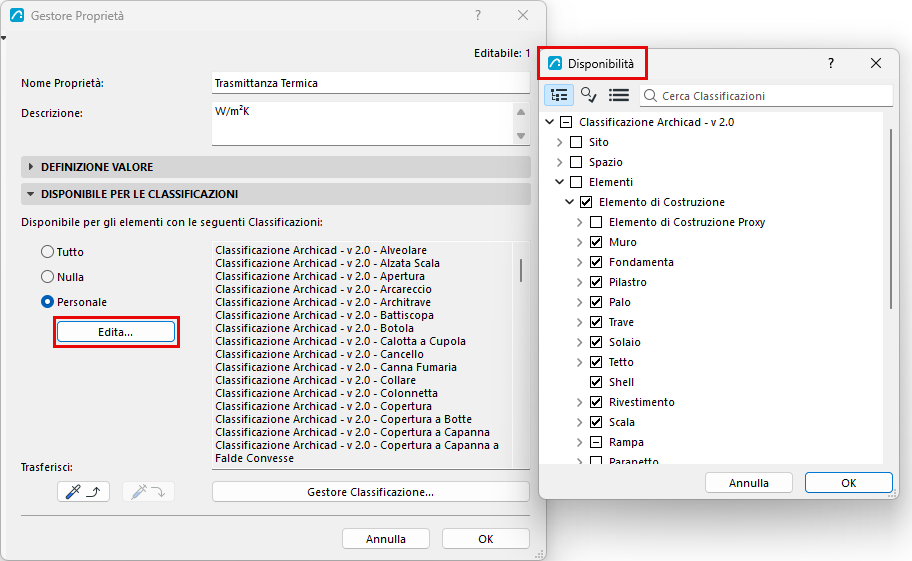Switch Disponibilità to hierarchical tree view
The height and width of the screenshot is (561, 912).
coord(559,95)
